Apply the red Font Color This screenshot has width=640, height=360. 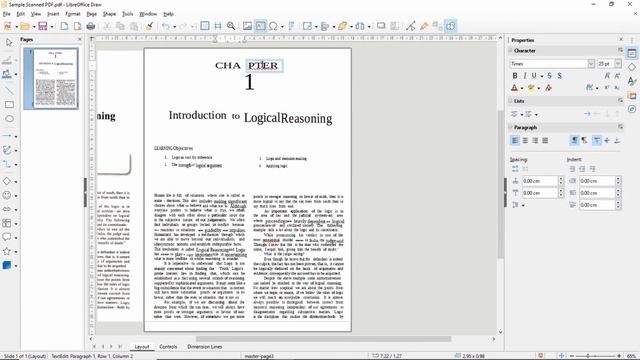[x=514, y=88]
